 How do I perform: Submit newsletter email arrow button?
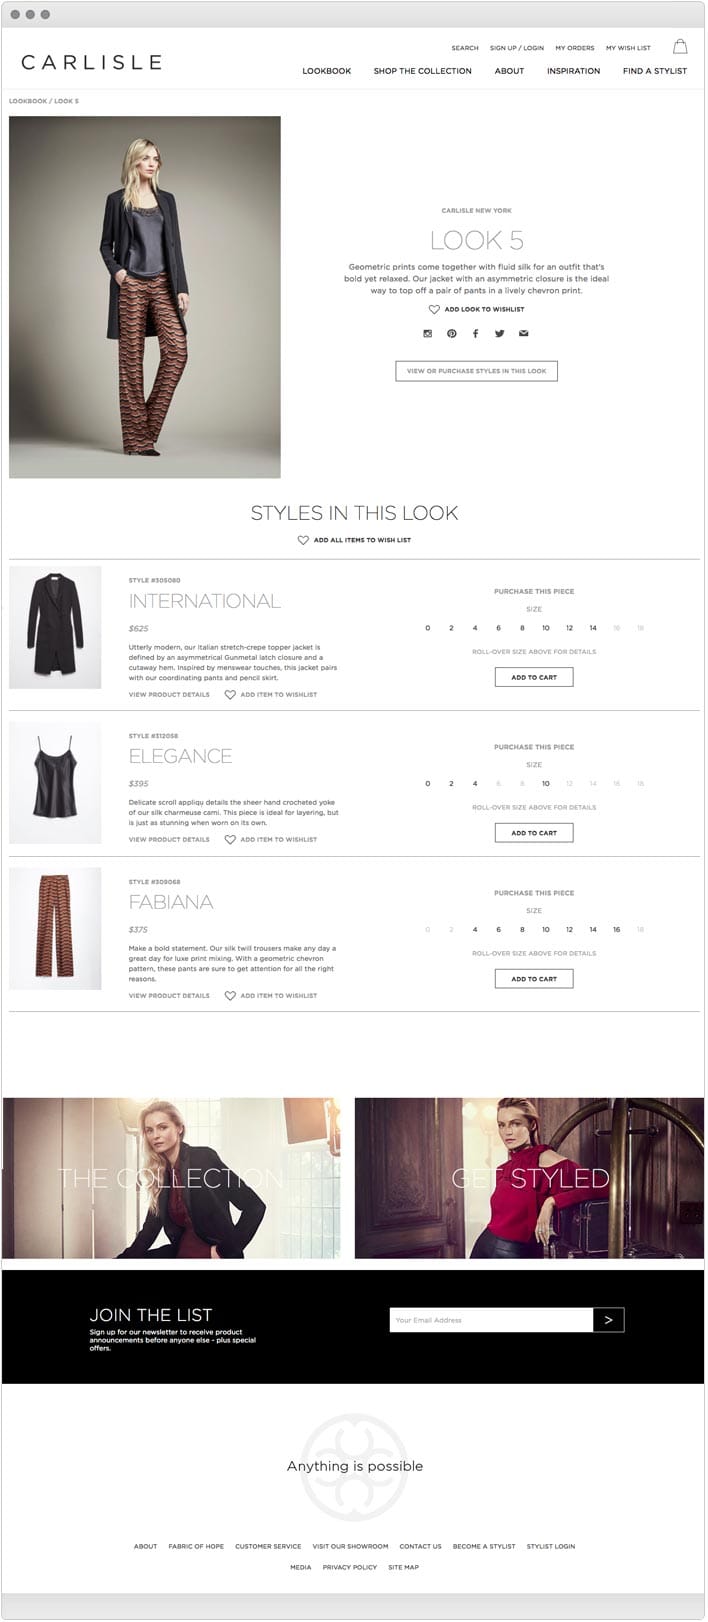click(x=609, y=1320)
